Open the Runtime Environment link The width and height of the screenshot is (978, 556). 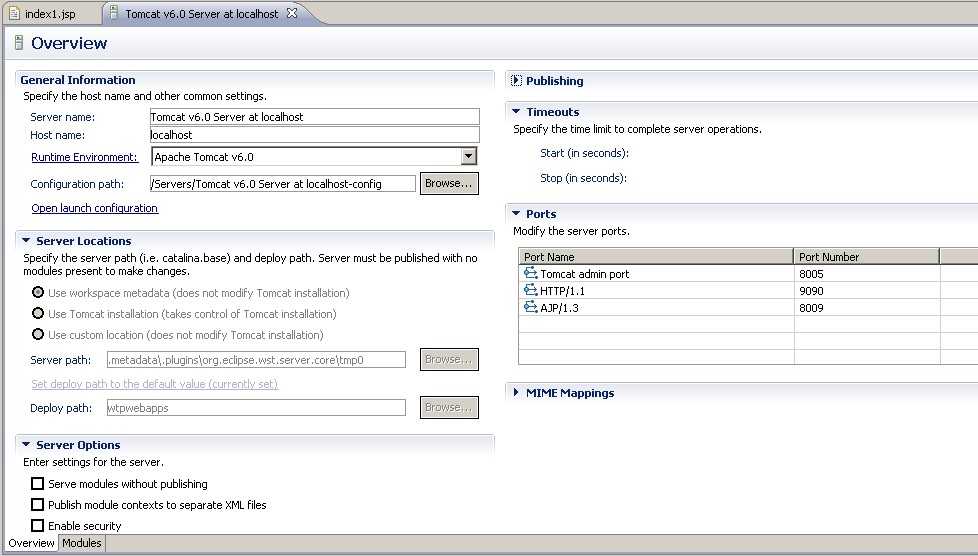point(84,157)
